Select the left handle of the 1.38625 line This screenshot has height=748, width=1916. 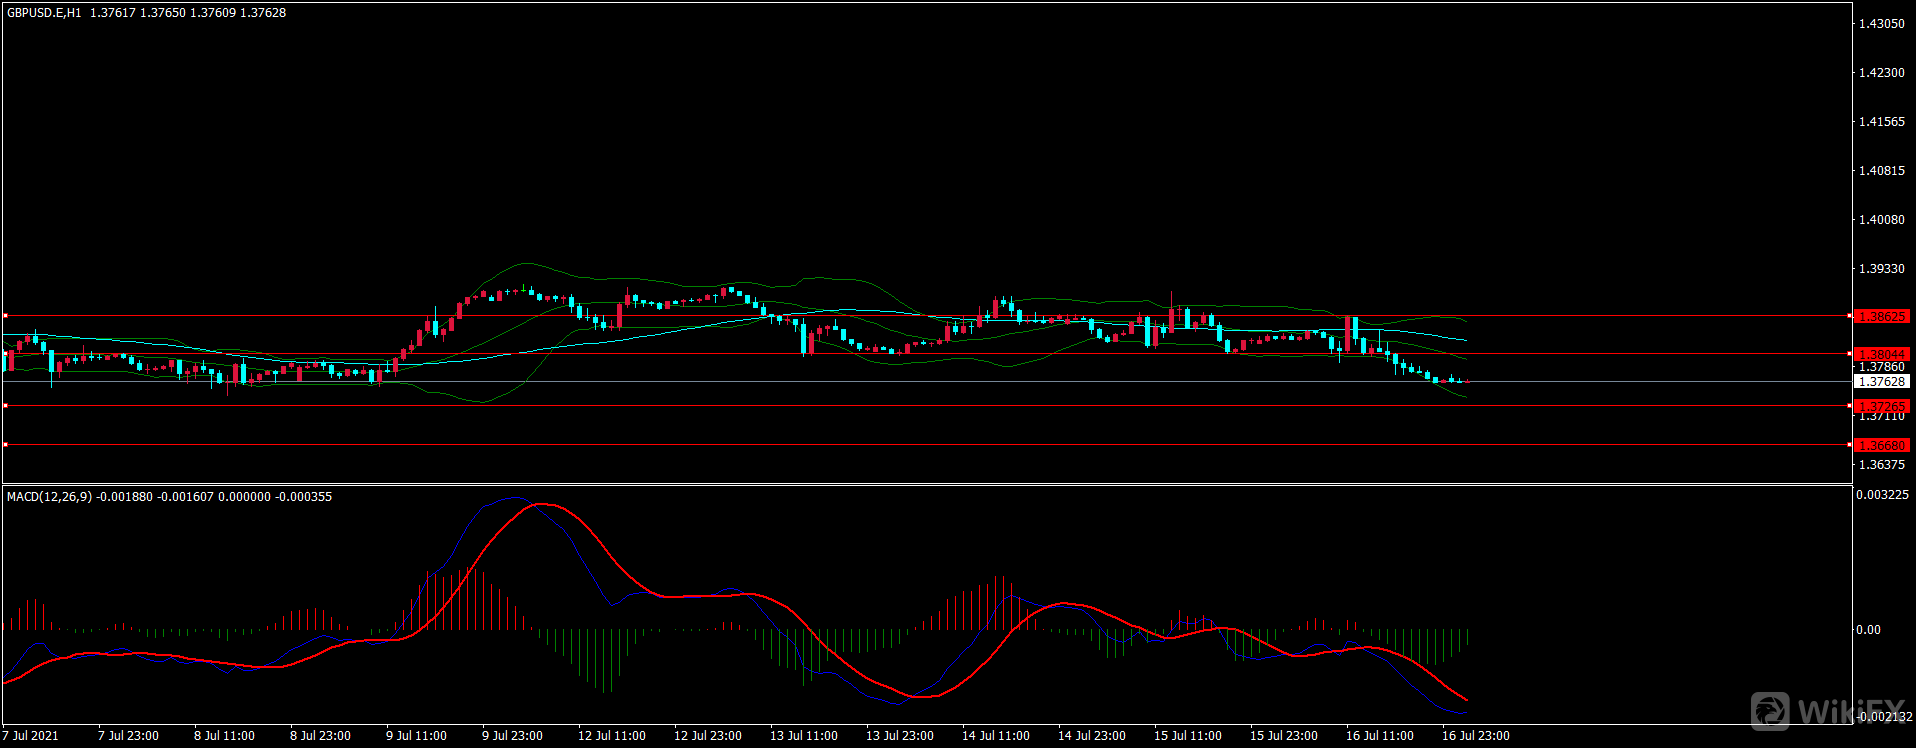(5, 316)
